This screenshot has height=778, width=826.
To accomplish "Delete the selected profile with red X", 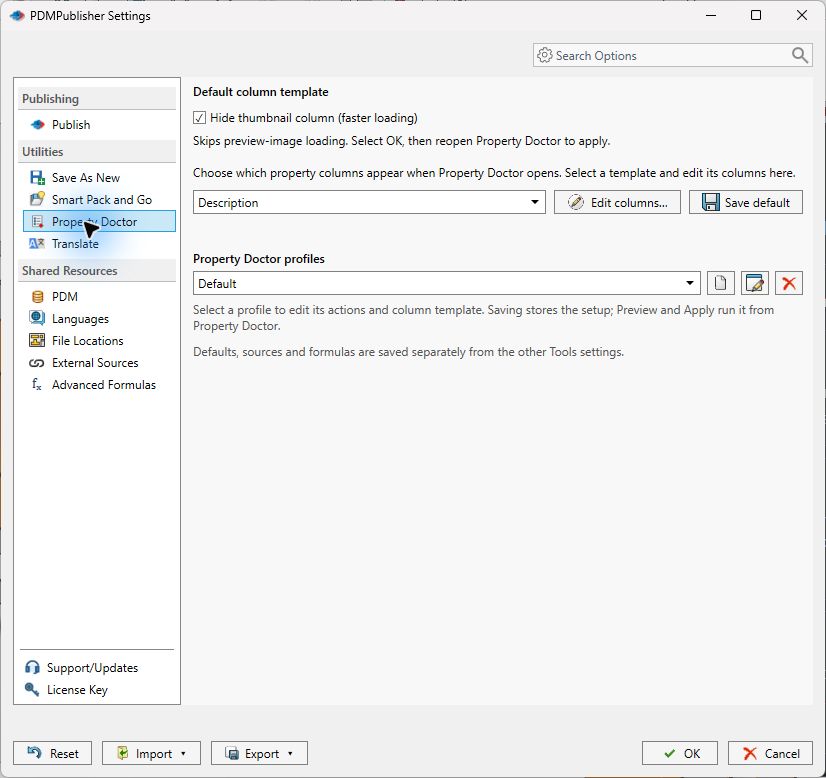I will (789, 283).
